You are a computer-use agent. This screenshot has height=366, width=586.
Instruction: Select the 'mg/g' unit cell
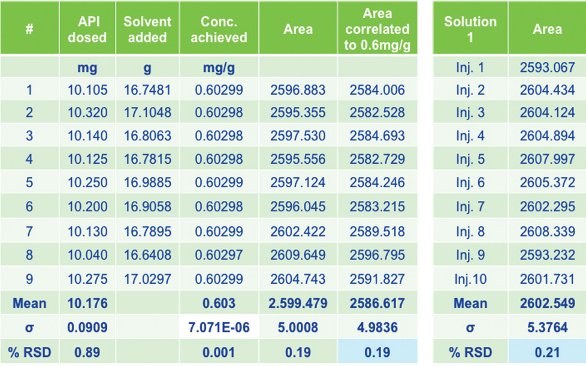tap(219, 68)
